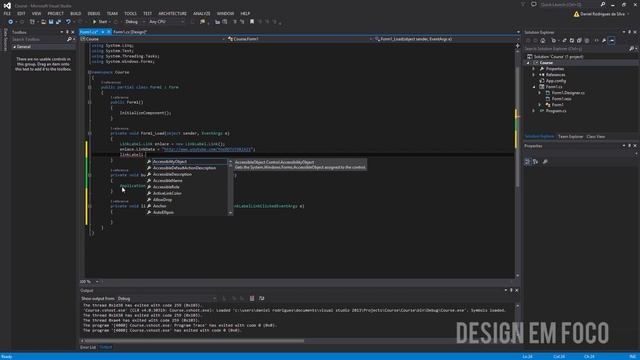This screenshot has width=640, height=360.
Task: Select Form1.Designer.cs in Solution Explorer
Action: click(x=567, y=93)
